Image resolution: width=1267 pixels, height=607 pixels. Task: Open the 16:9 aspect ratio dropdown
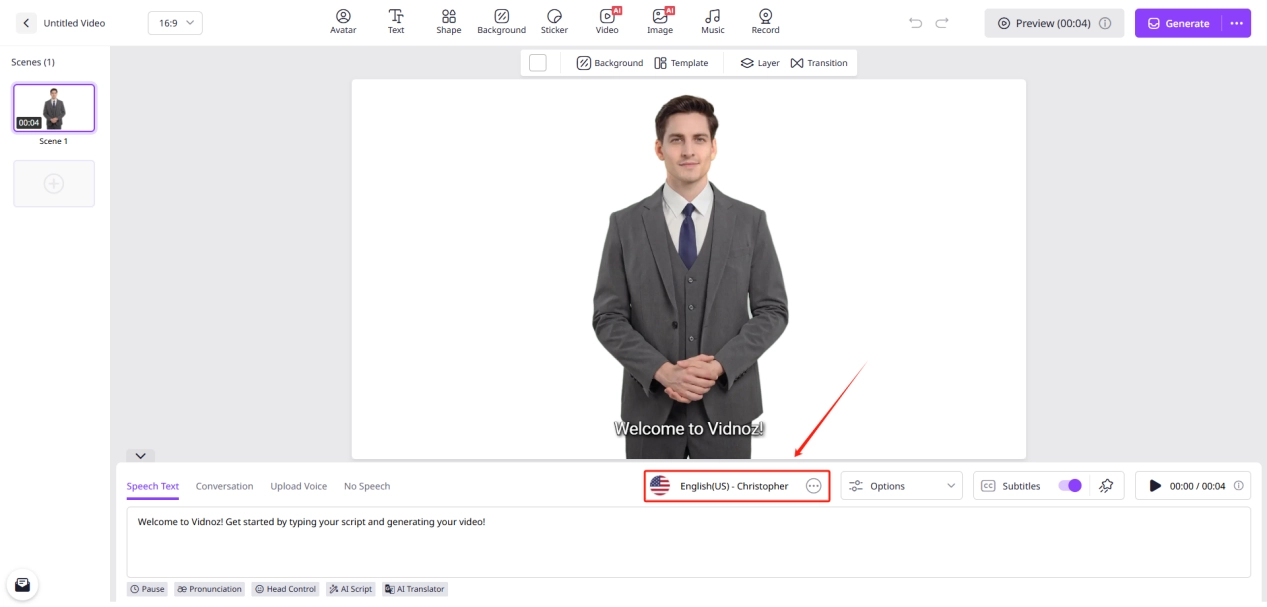[175, 23]
